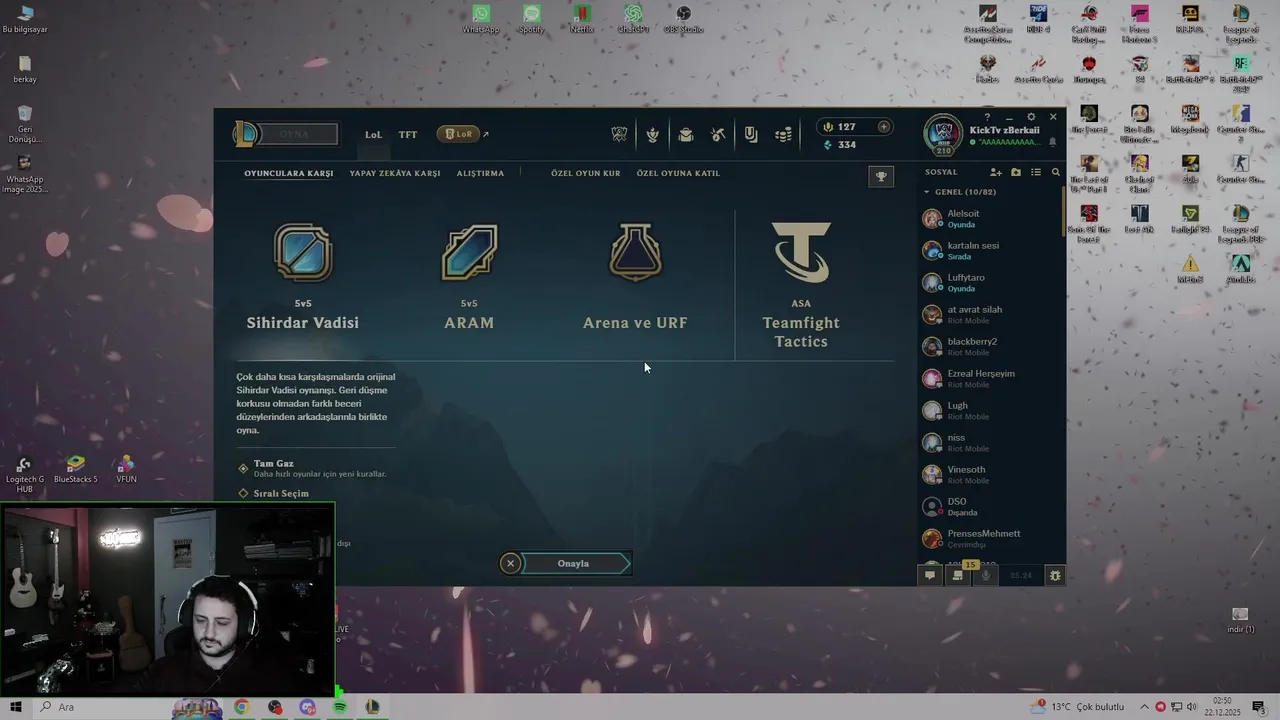Open the notifications bell icon

(1052, 142)
